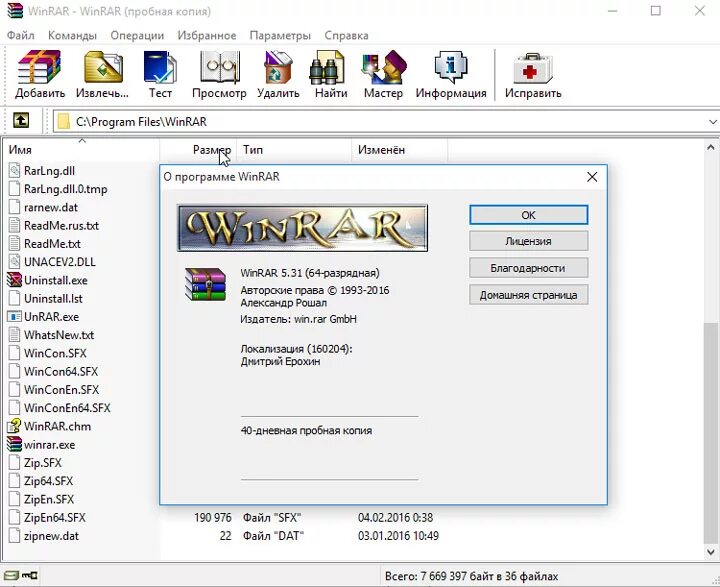Click the 190 976 size value

pyautogui.click(x=213, y=518)
